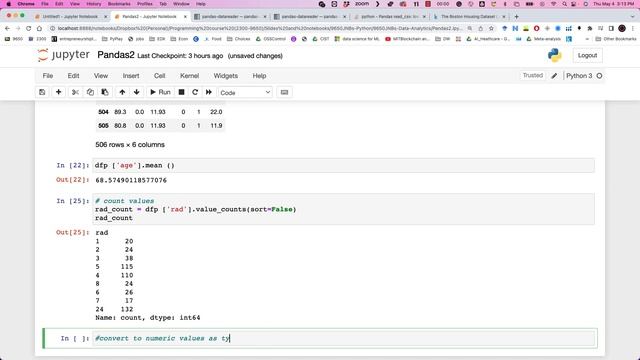The image size is (640, 360).
Task: Restart the kernel icon
Action: 195,92
